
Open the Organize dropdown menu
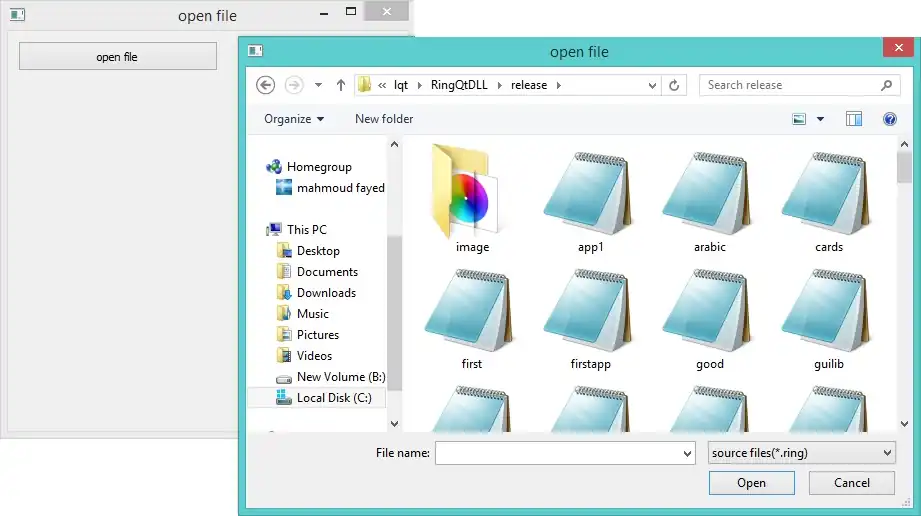pyautogui.click(x=293, y=119)
